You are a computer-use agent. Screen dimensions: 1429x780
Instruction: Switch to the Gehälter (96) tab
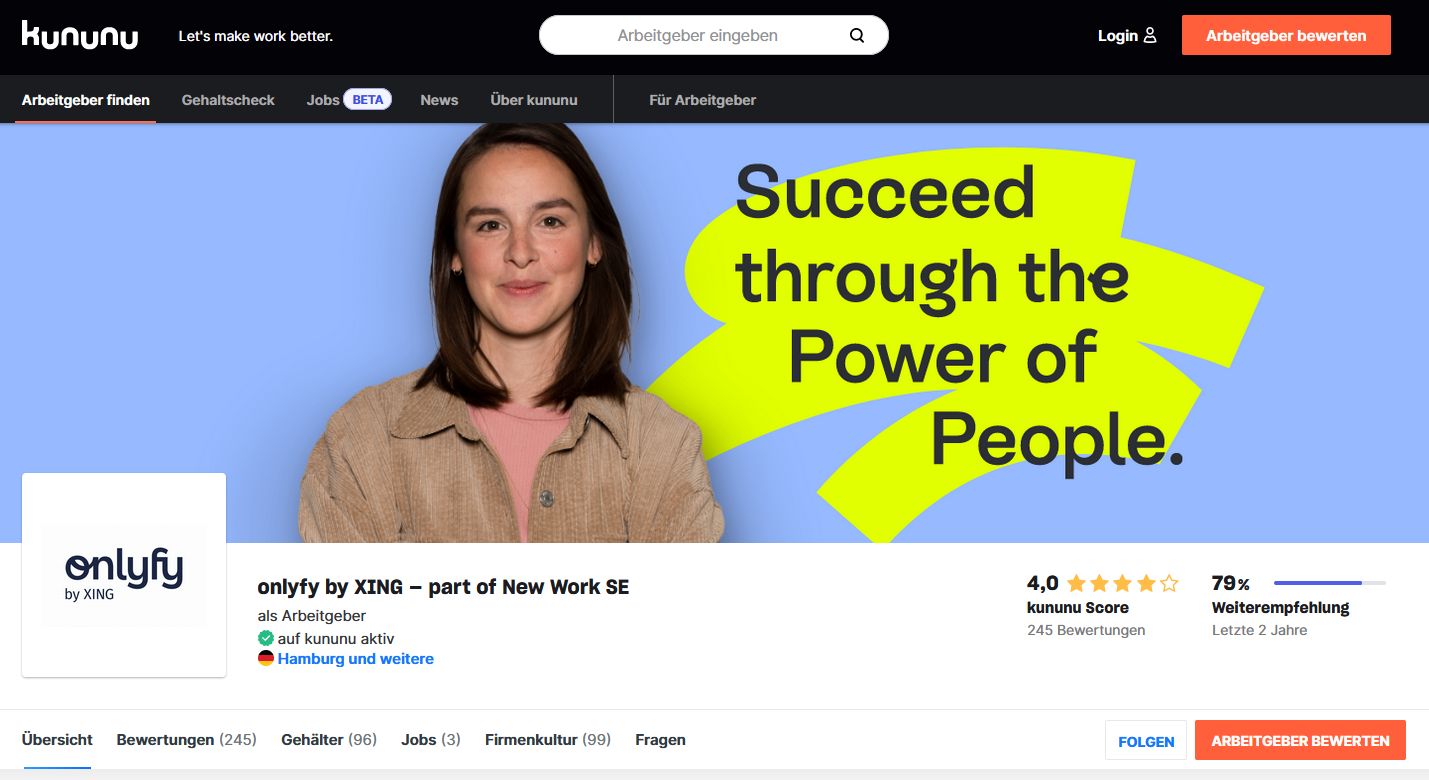(329, 740)
